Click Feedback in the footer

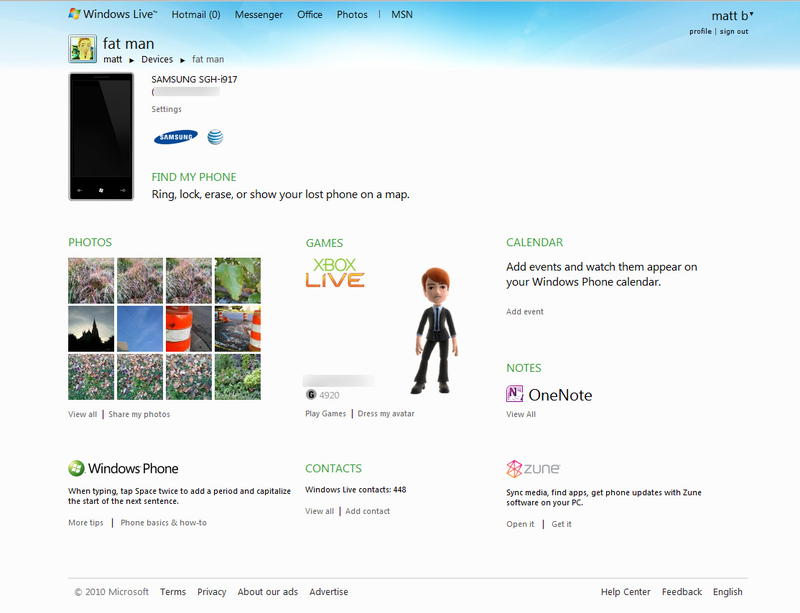[682, 592]
